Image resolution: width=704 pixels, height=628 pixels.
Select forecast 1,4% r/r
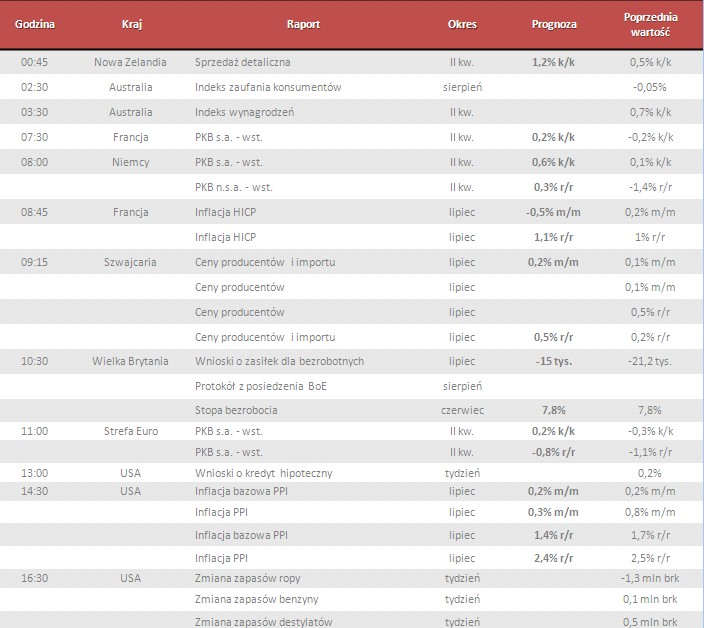coord(553,535)
